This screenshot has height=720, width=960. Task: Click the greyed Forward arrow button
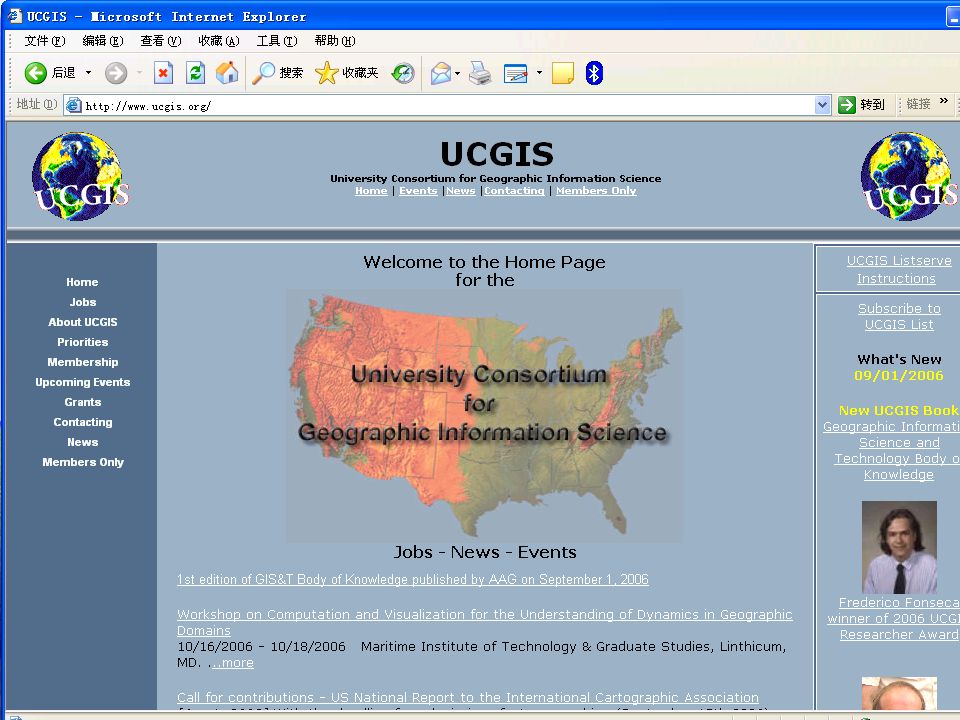(115, 73)
